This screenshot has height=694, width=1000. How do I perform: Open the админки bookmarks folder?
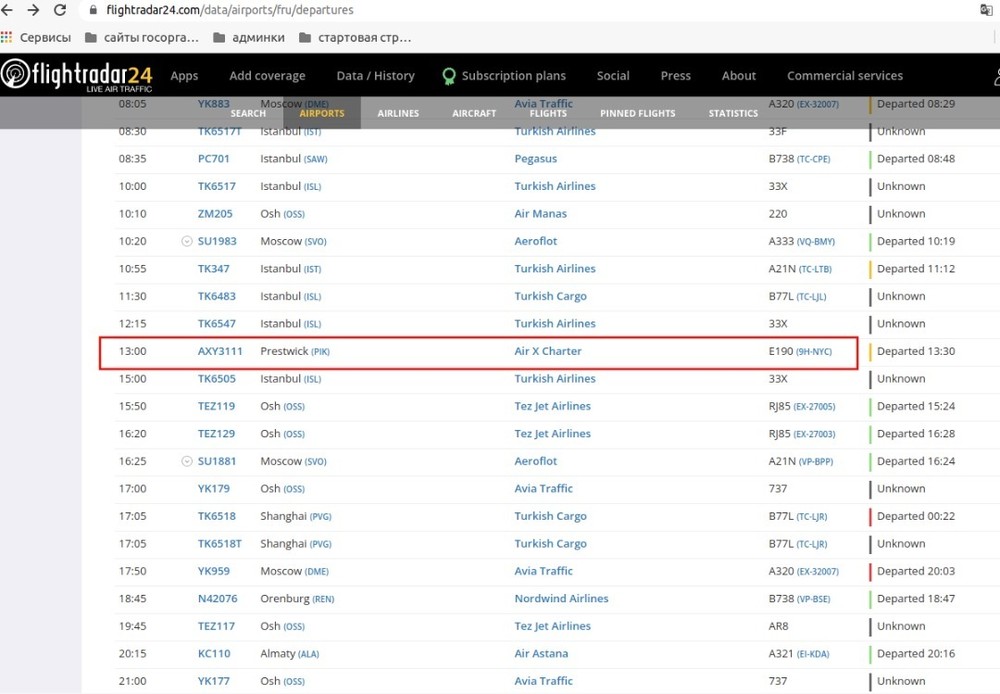click(250, 38)
